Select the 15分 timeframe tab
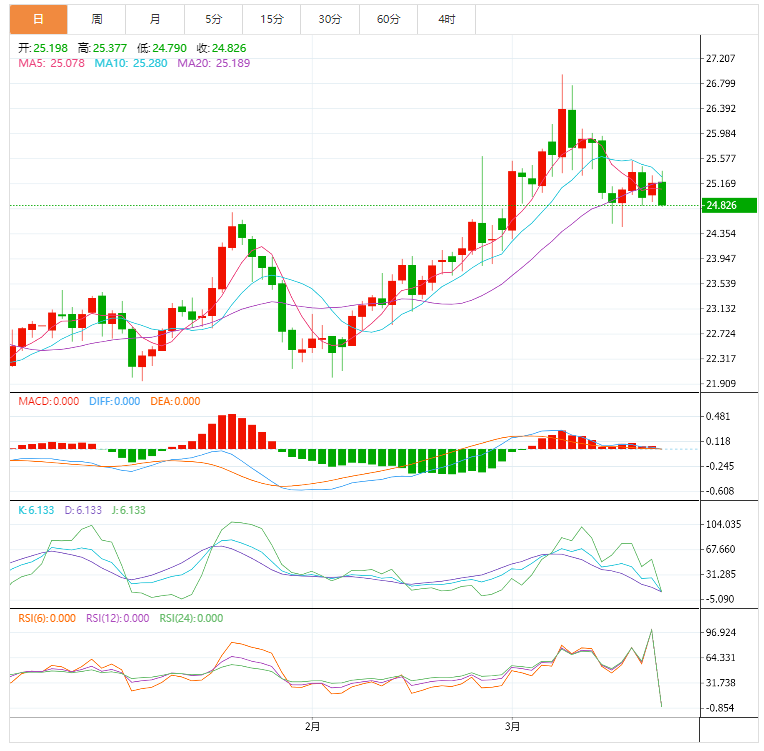This screenshot has width=764, height=751. (x=271, y=19)
